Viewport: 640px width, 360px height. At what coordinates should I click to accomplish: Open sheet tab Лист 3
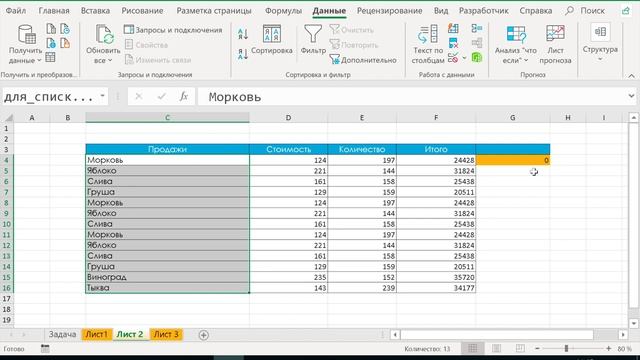click(166, 334)
